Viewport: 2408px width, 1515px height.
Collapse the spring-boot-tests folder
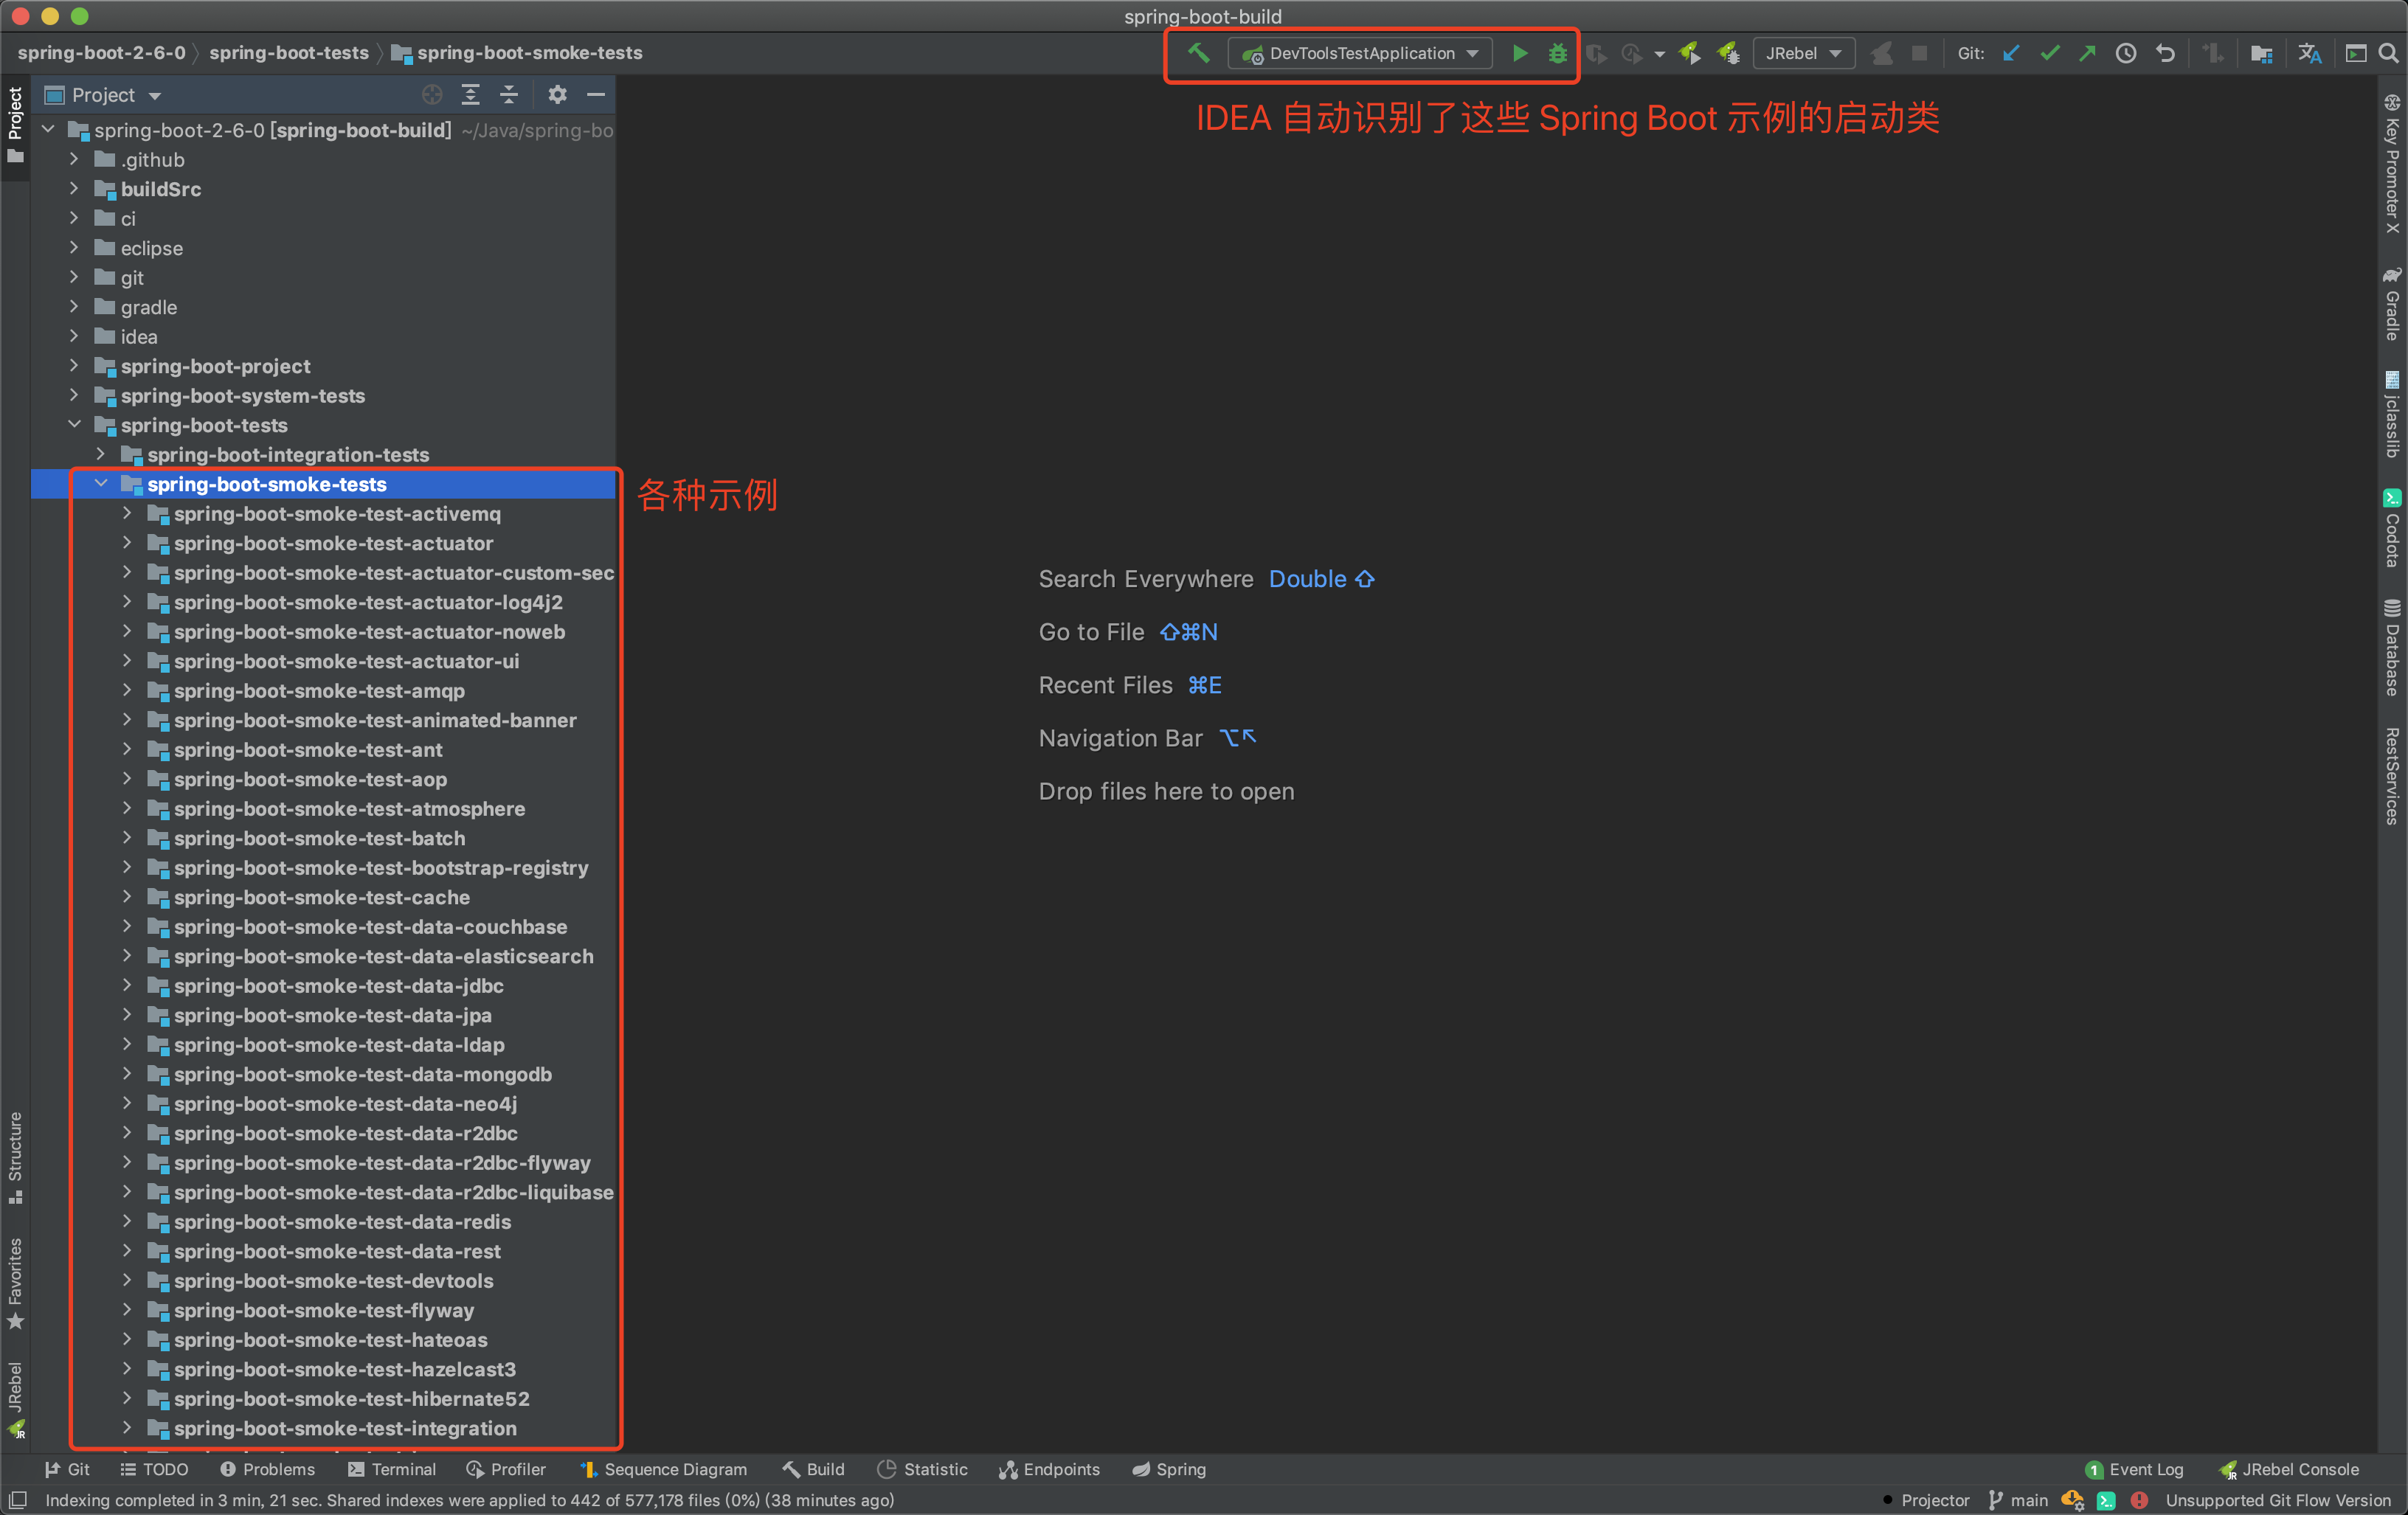coord(75,425)
